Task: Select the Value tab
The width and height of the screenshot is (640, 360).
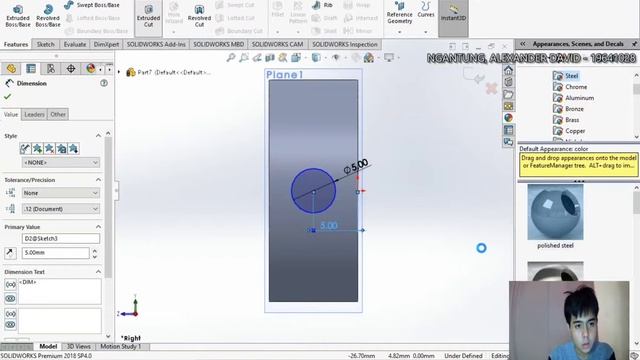Action: [x=11, y=114]
